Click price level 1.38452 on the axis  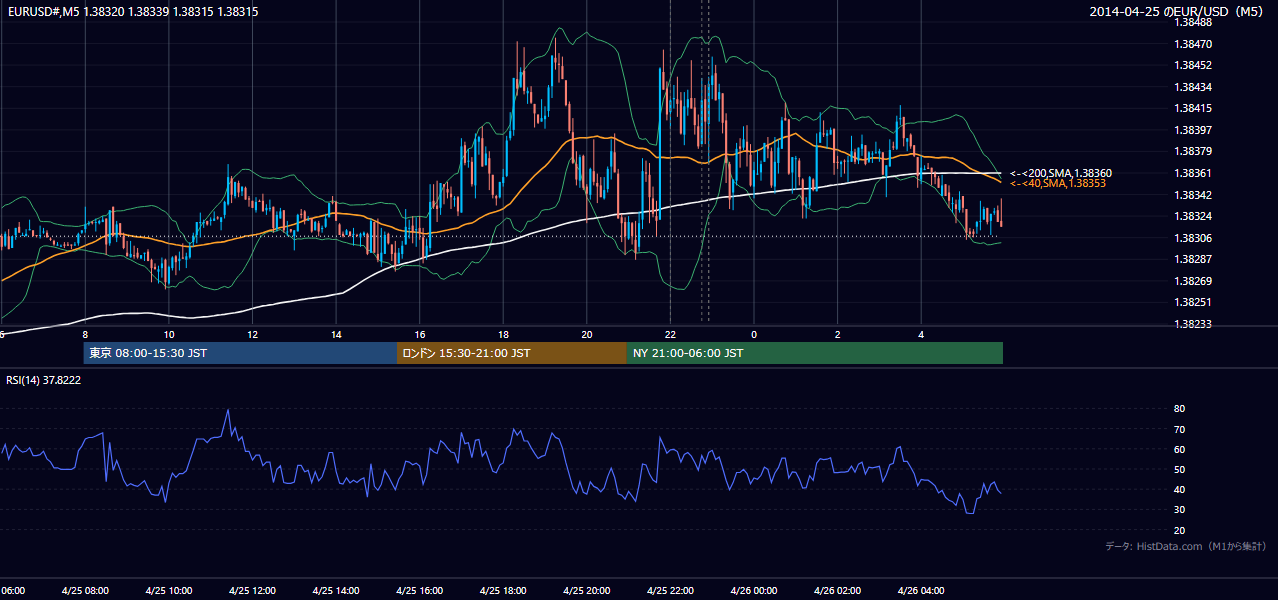tap(1194, 65)
